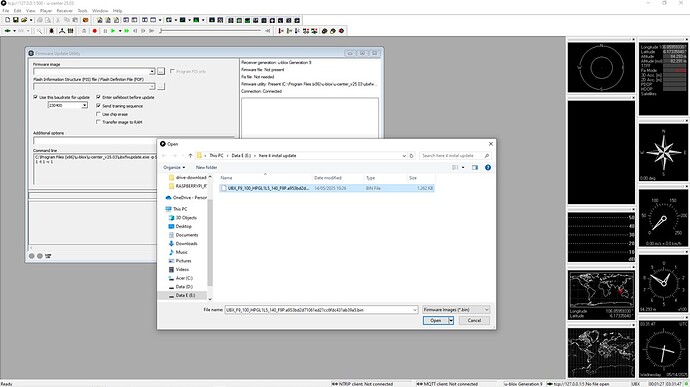Click the refresh icon in address bar
Viewport: 690px width, 387px height.
(x=411, y=155)
